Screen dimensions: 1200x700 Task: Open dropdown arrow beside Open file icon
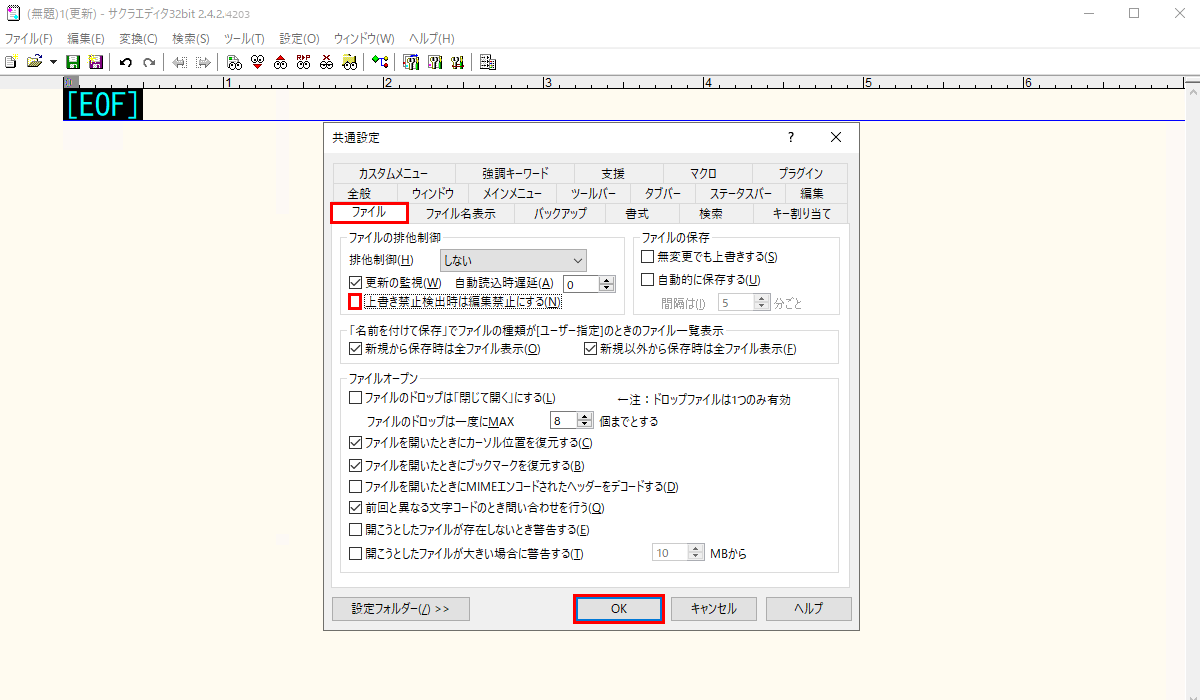tap(53, 62)
